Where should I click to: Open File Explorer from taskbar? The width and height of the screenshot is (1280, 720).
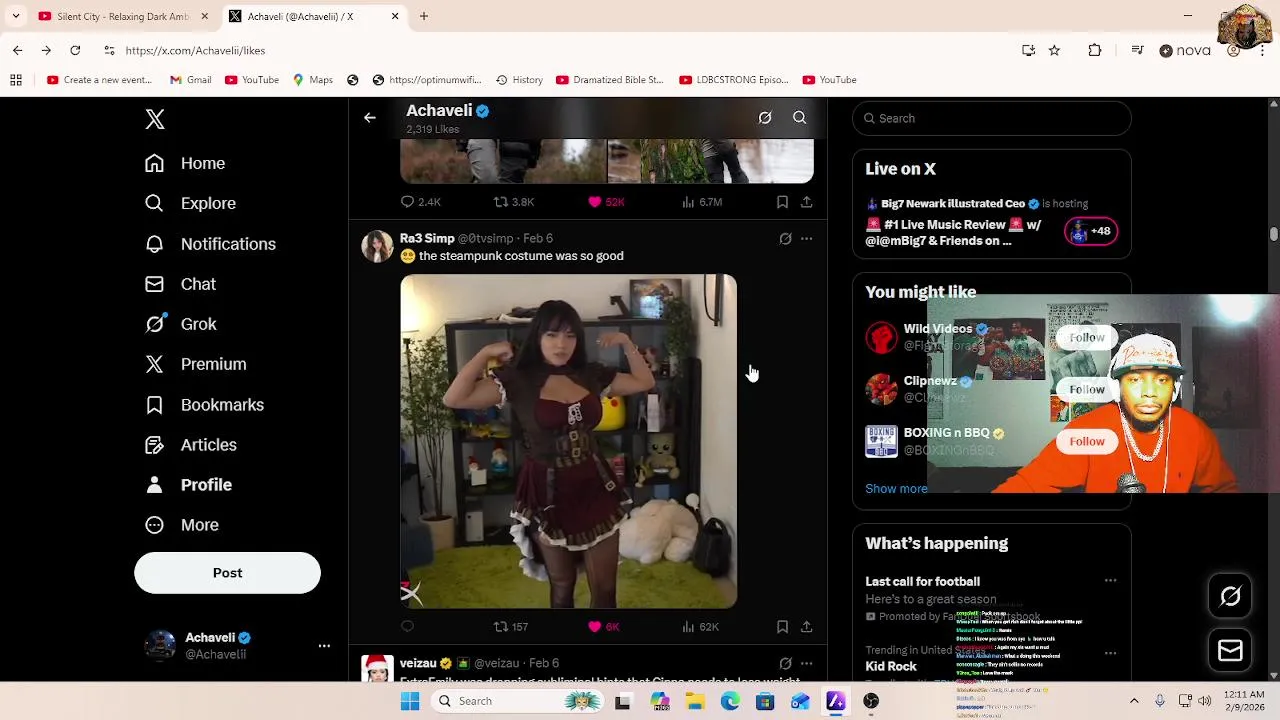pyautogui.click(x=695, y=701)
